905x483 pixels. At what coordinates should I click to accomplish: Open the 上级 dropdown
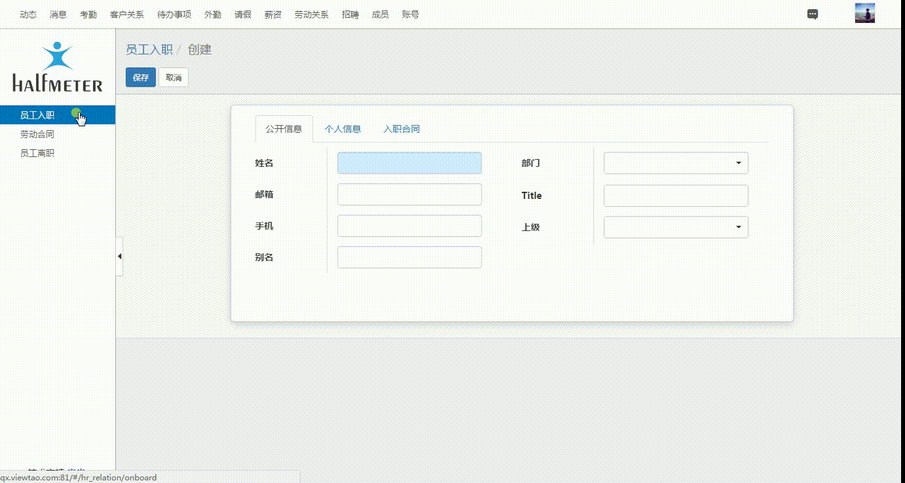click(x=676, y=227)
